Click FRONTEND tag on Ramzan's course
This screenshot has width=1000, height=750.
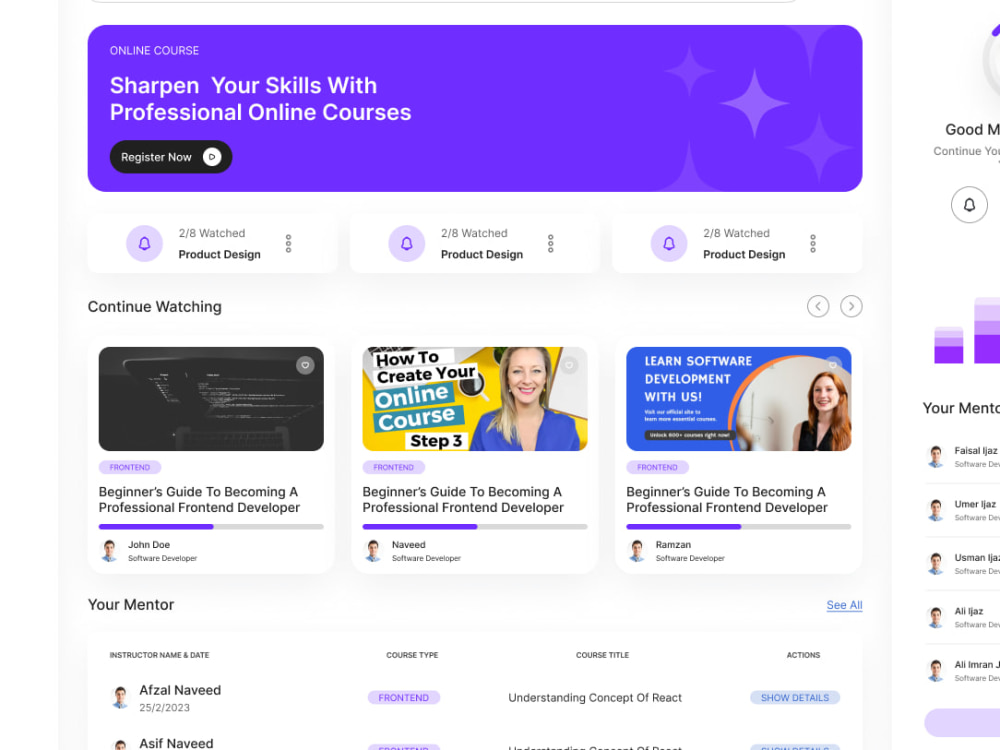(x=658, y=467)
